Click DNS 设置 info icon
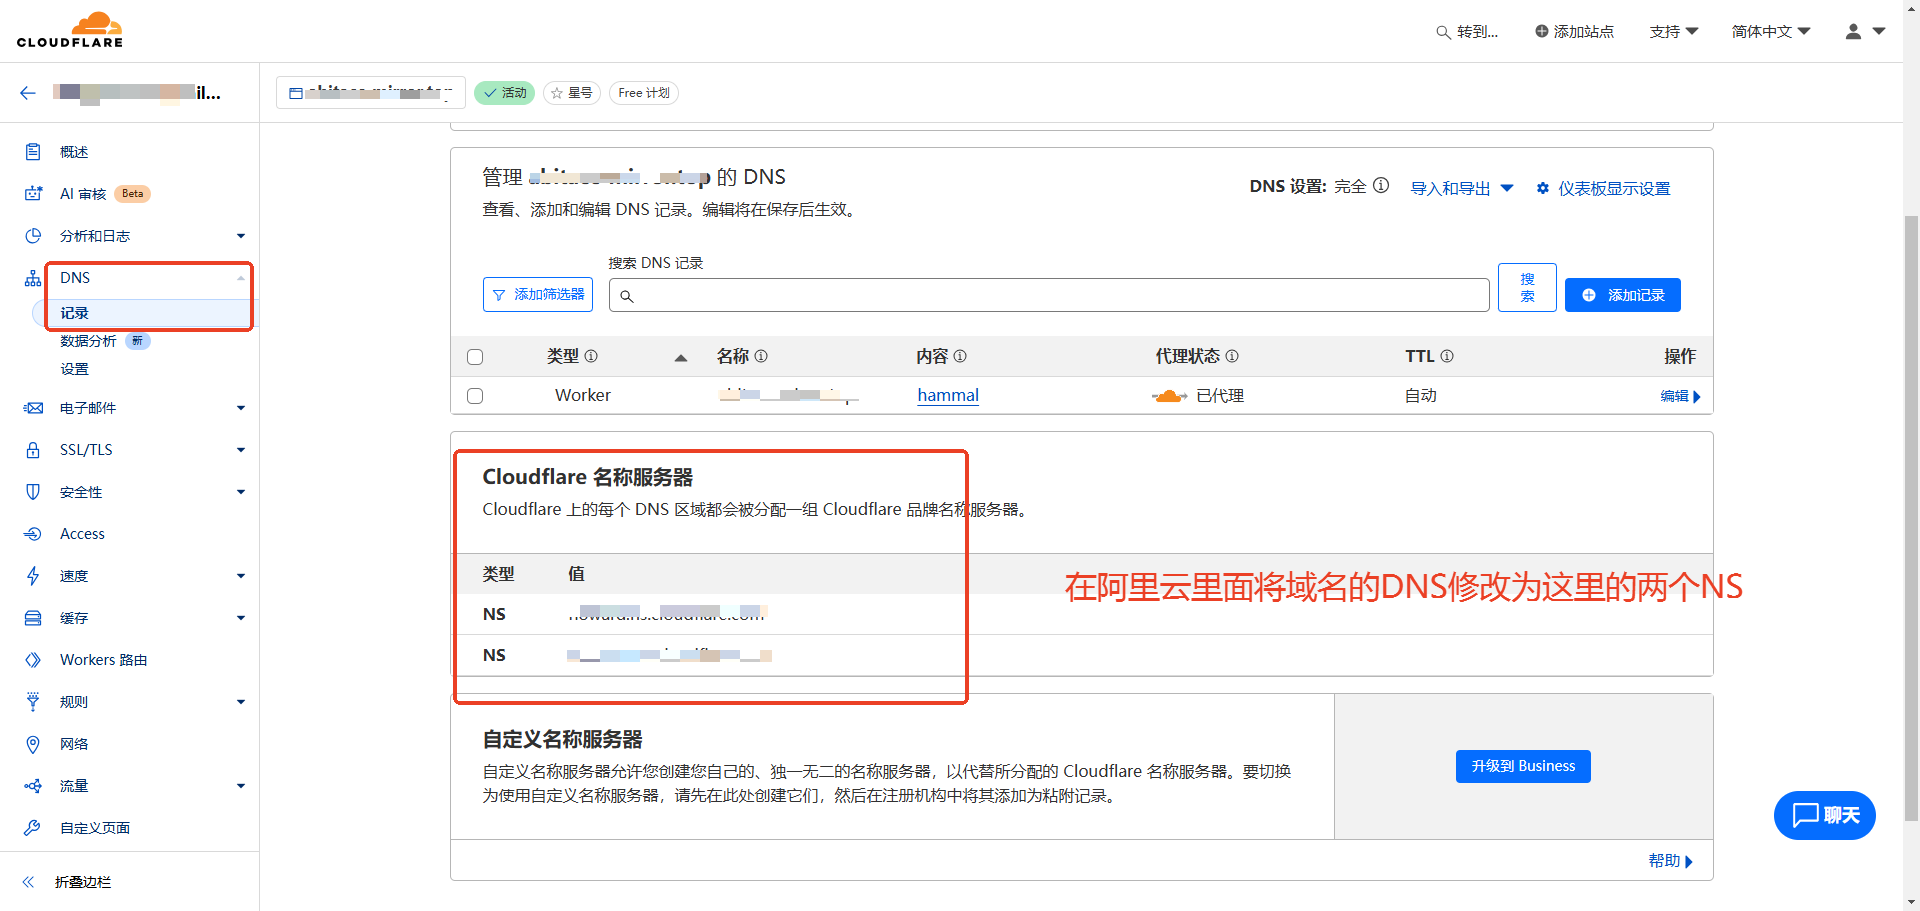Image resolution: width=1920 pixels, height=911 pixels. point(1381,186)
